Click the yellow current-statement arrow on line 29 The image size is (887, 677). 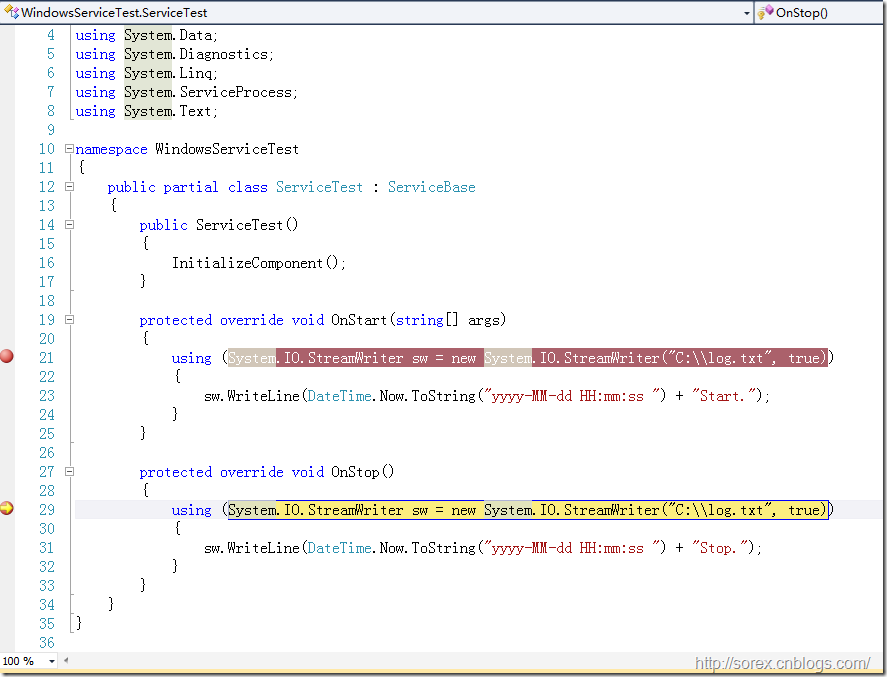pos(7,509)
